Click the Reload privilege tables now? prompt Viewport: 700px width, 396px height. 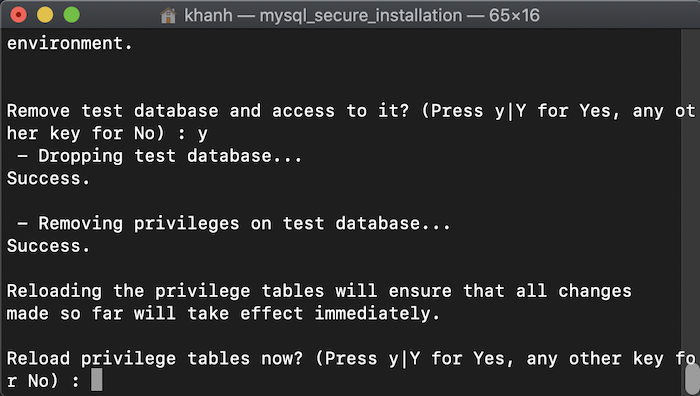tap(155, 358)
